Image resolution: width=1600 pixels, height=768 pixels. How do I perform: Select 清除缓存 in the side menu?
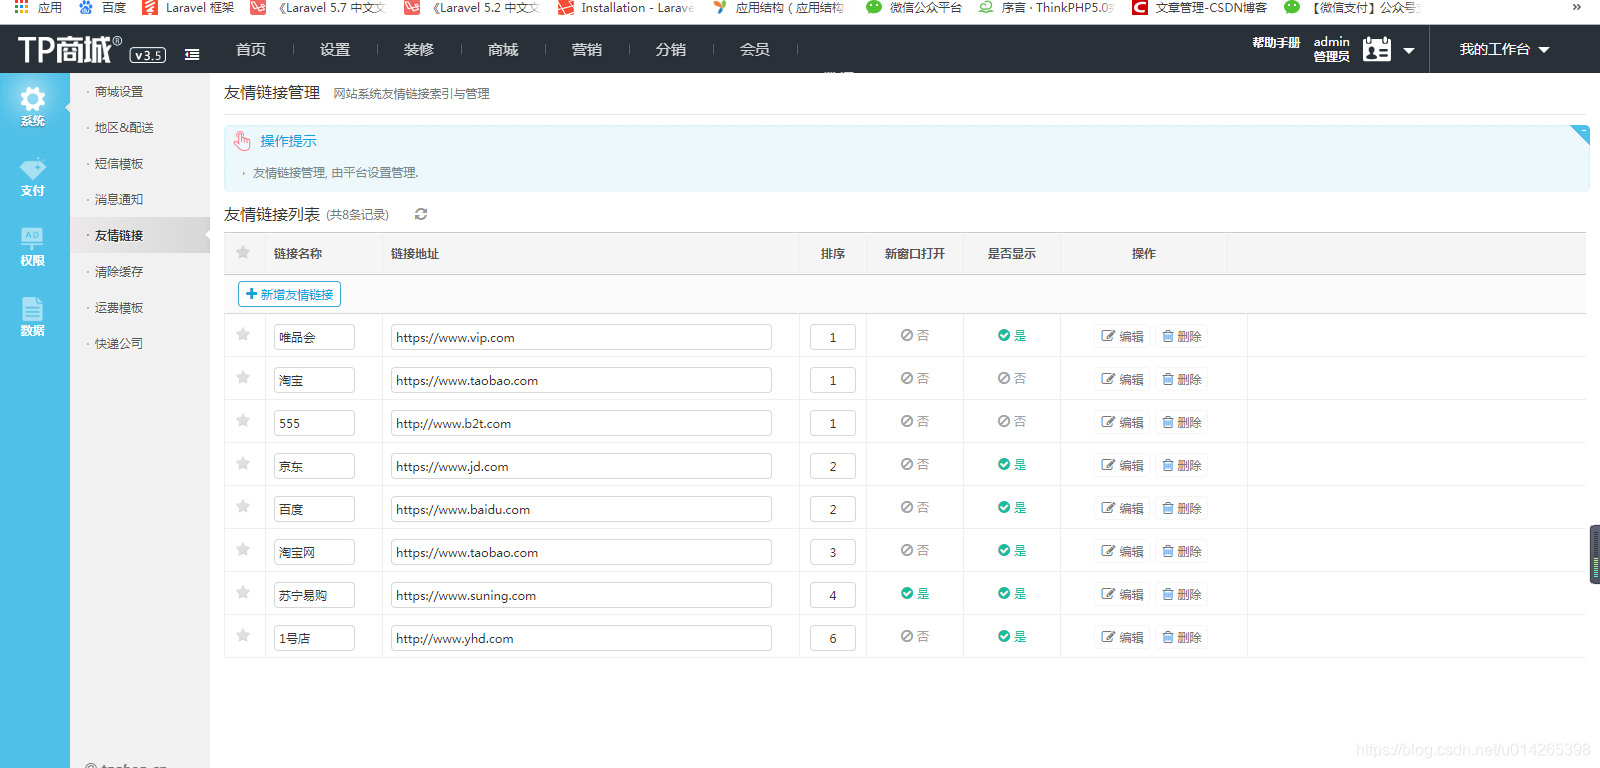point(119,272)
